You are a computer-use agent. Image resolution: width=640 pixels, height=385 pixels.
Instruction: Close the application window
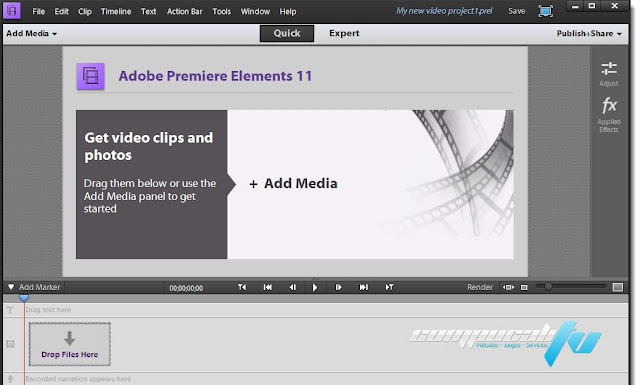(615, 6)
